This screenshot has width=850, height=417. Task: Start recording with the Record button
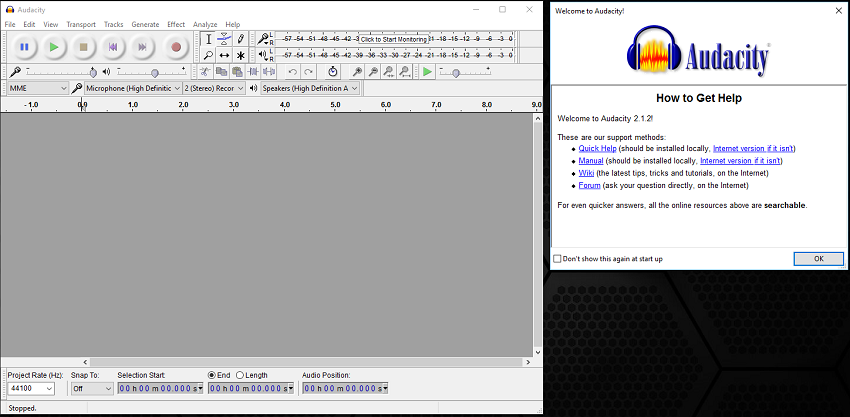point(176,47)
